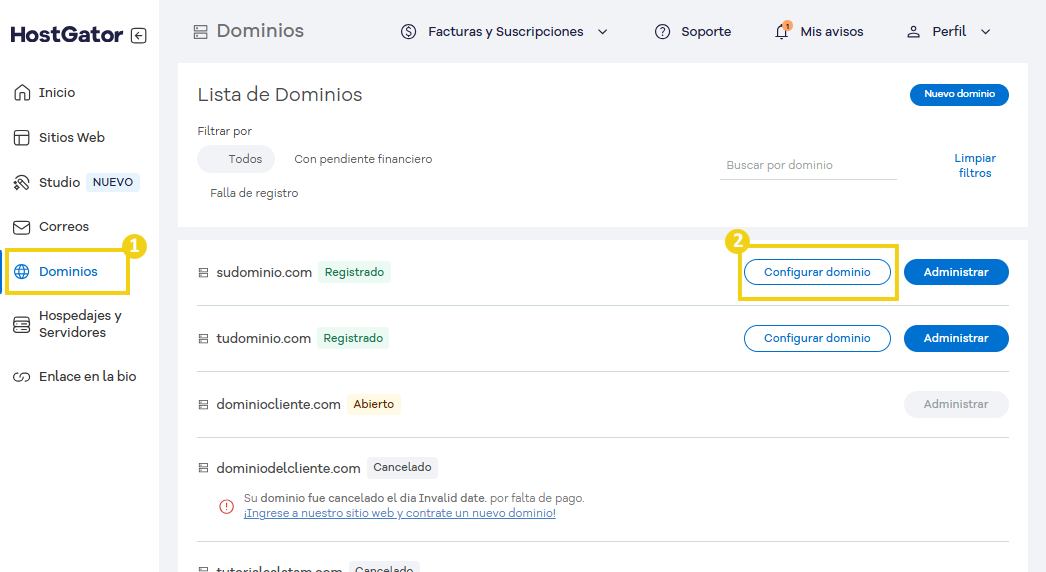Expand Facturas y Suscripciones dropdown chevron
Viewport: 1046px width, 572px height.
pyautogui.click(x=602, y=31)
